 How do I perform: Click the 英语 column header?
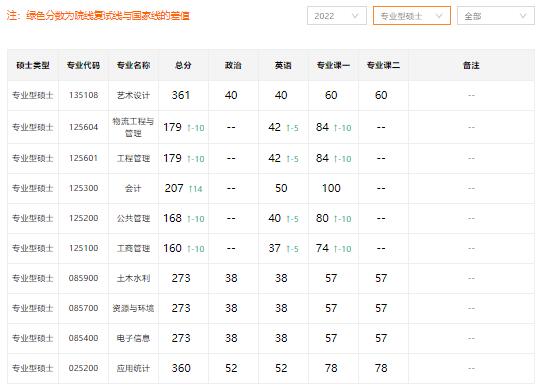click(283, 65)
